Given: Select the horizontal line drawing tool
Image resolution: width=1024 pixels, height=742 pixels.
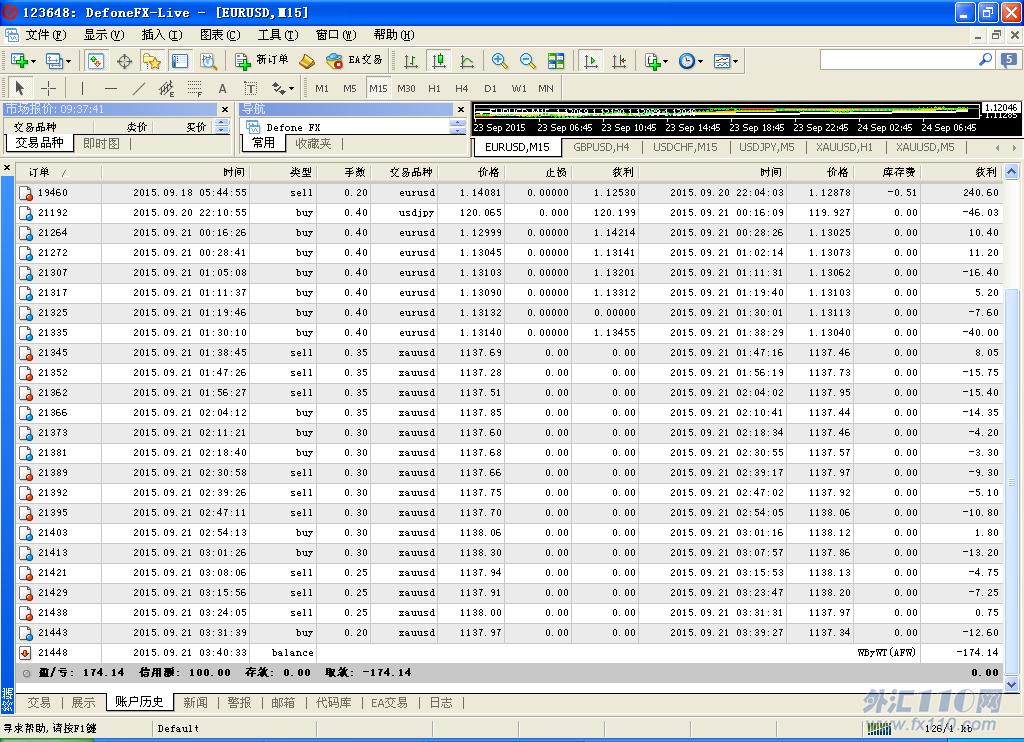Looking at the screenshot, I should [x=111, y=88].
